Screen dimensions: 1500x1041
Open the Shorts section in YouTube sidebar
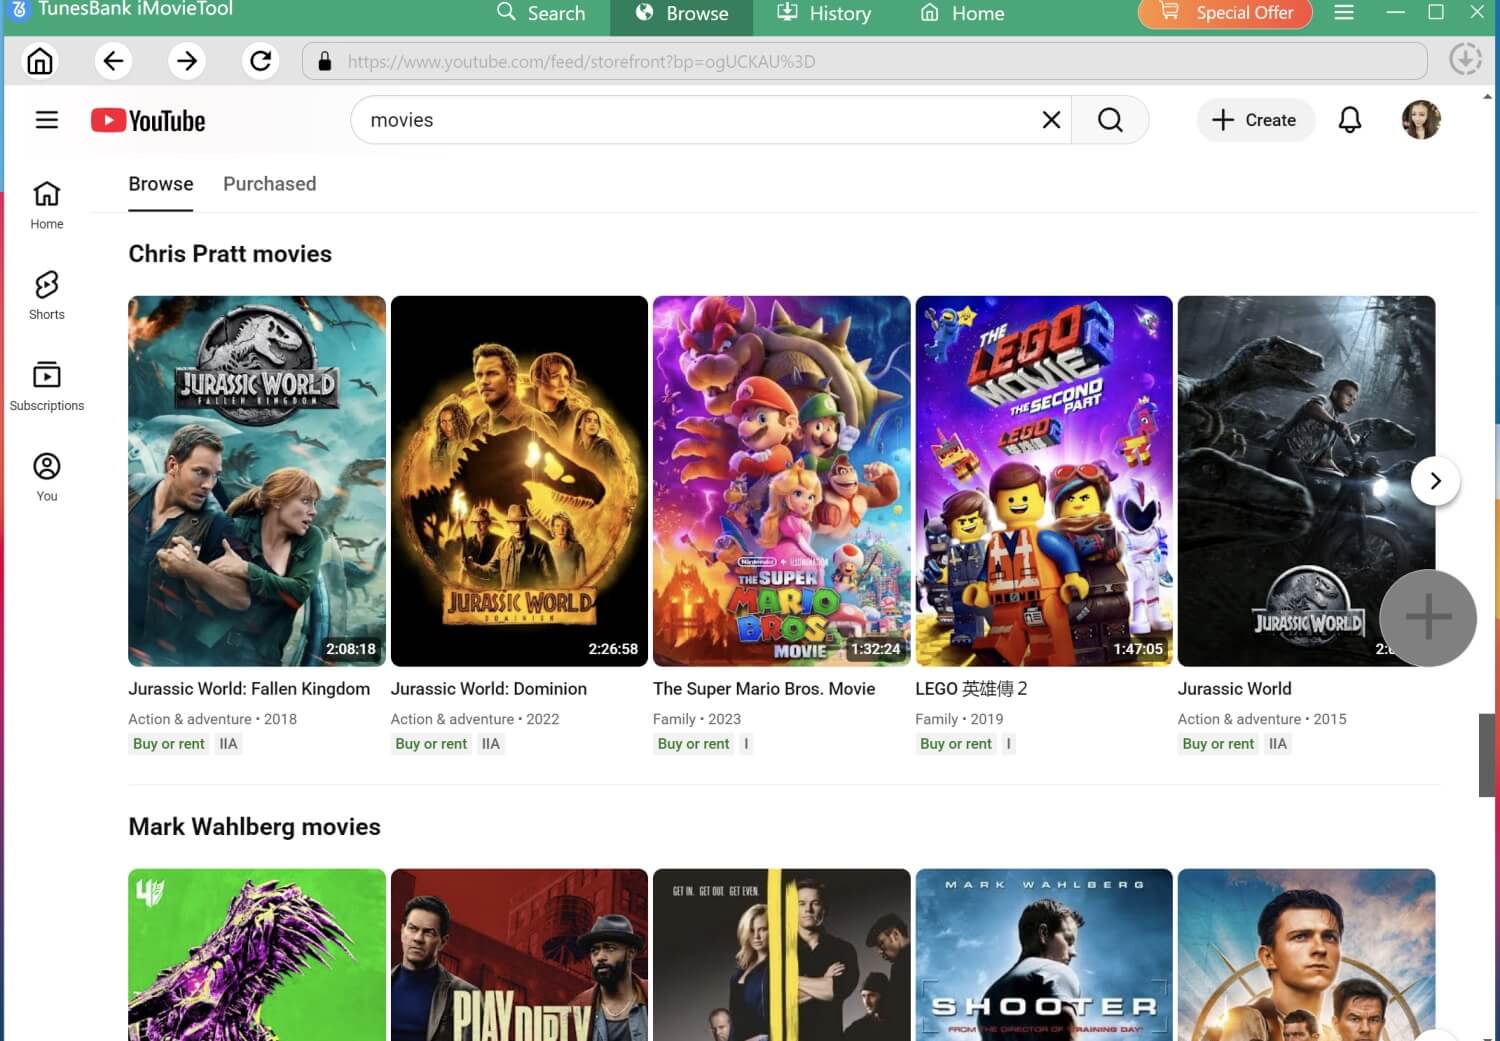pyautogui.click(x=46, y=293)
